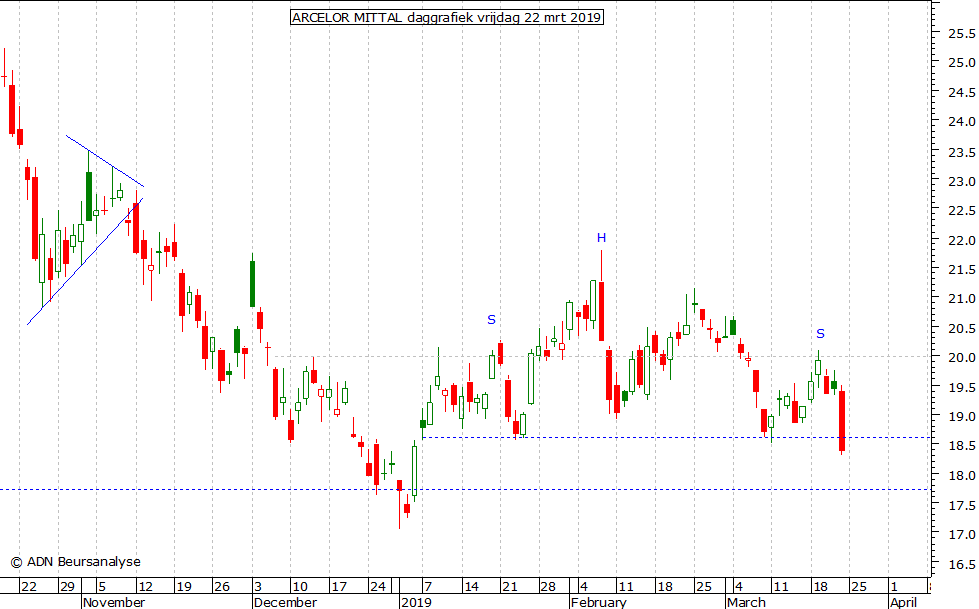Select the 25.0 price axis label
The image size is (979, 609).
(962, 62)
